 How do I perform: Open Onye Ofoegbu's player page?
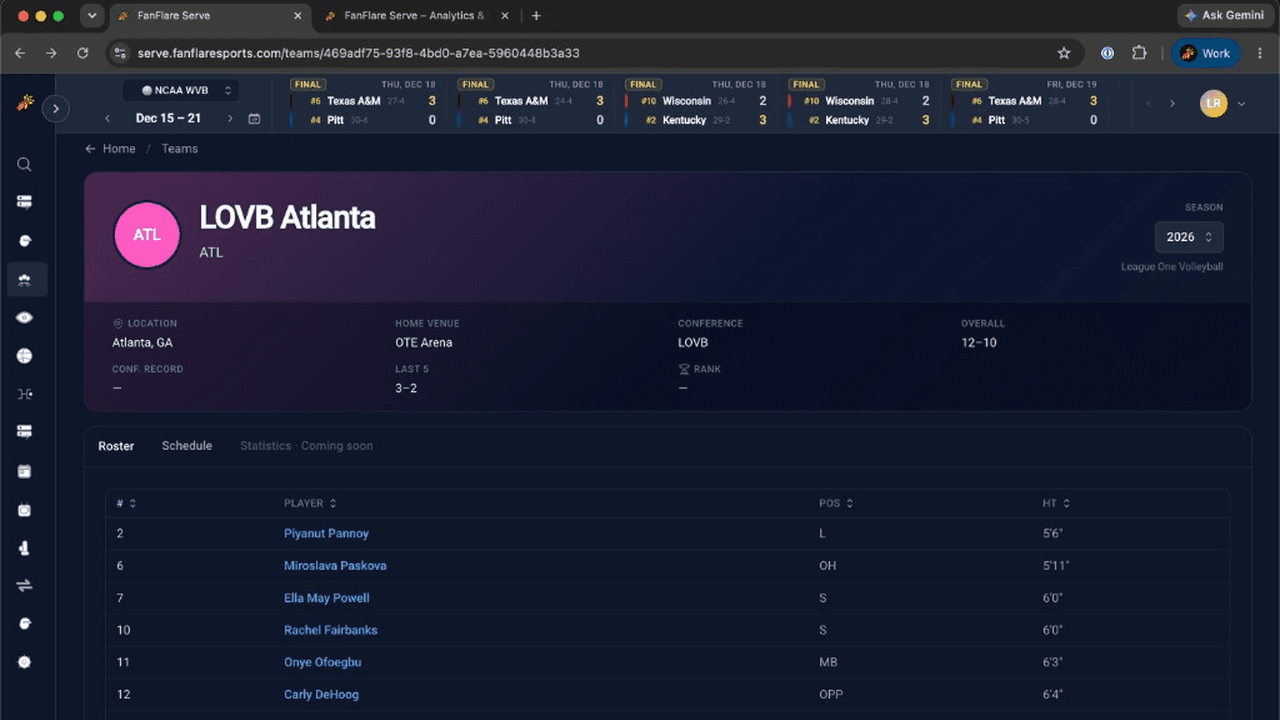pos(323,662)
